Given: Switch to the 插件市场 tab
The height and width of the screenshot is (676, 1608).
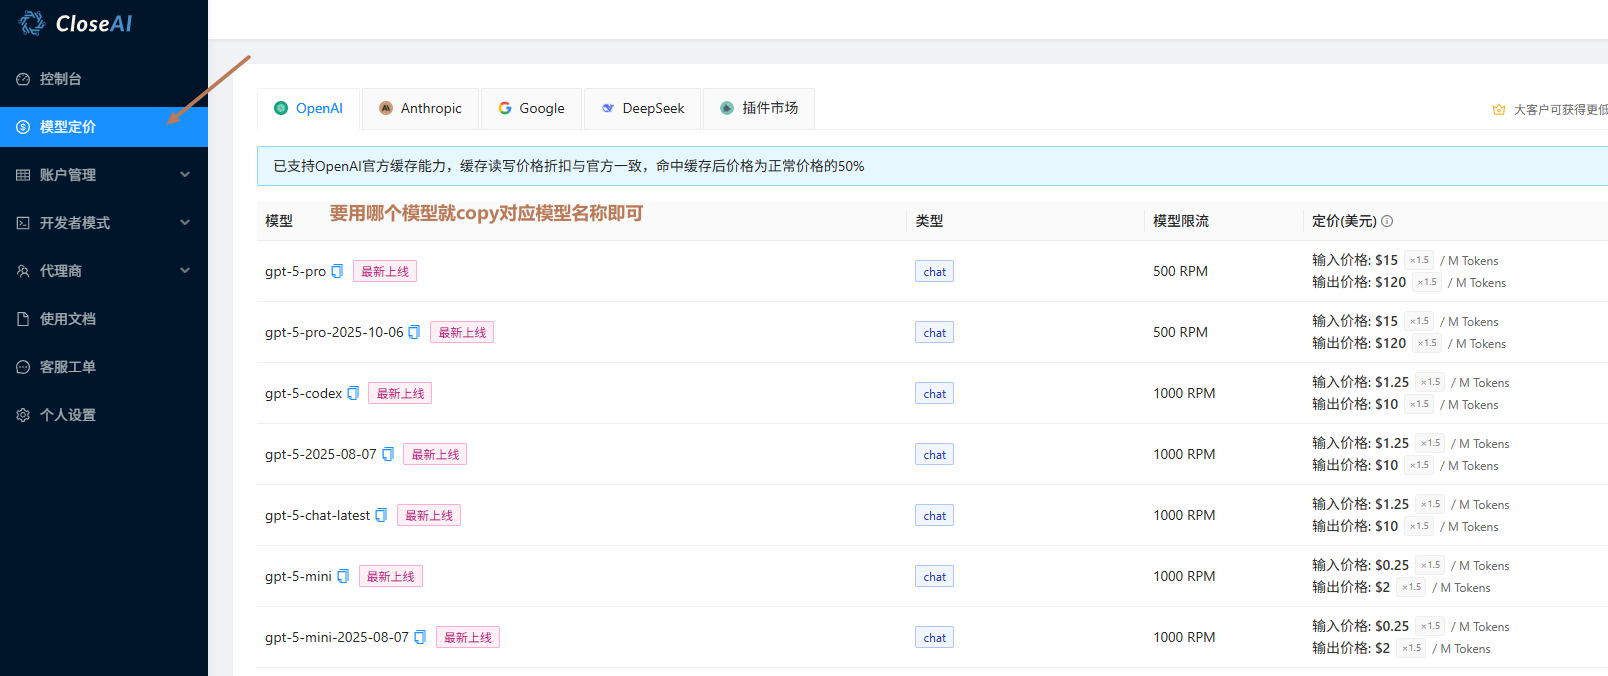Looking at the screenshot, I should click(x=759, y=108).
